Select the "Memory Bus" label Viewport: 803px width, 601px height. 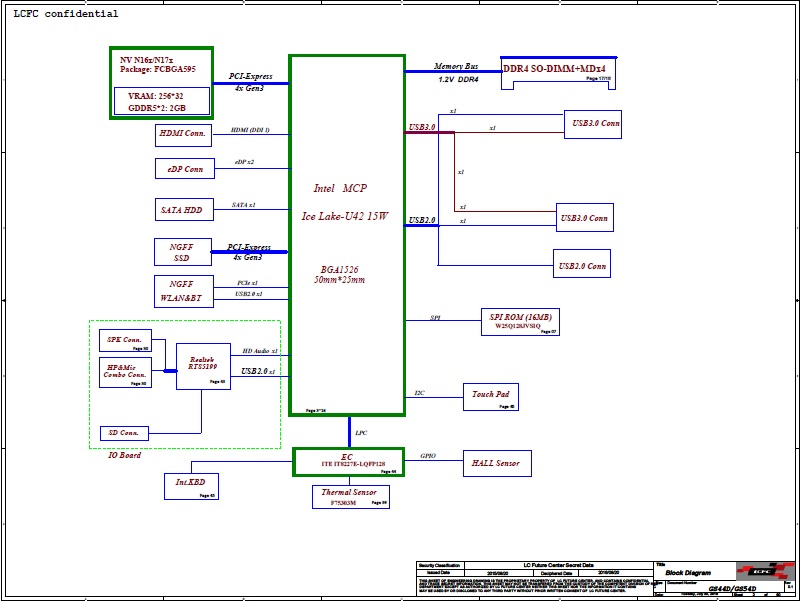pyautogui.click(x=456, y=66)
